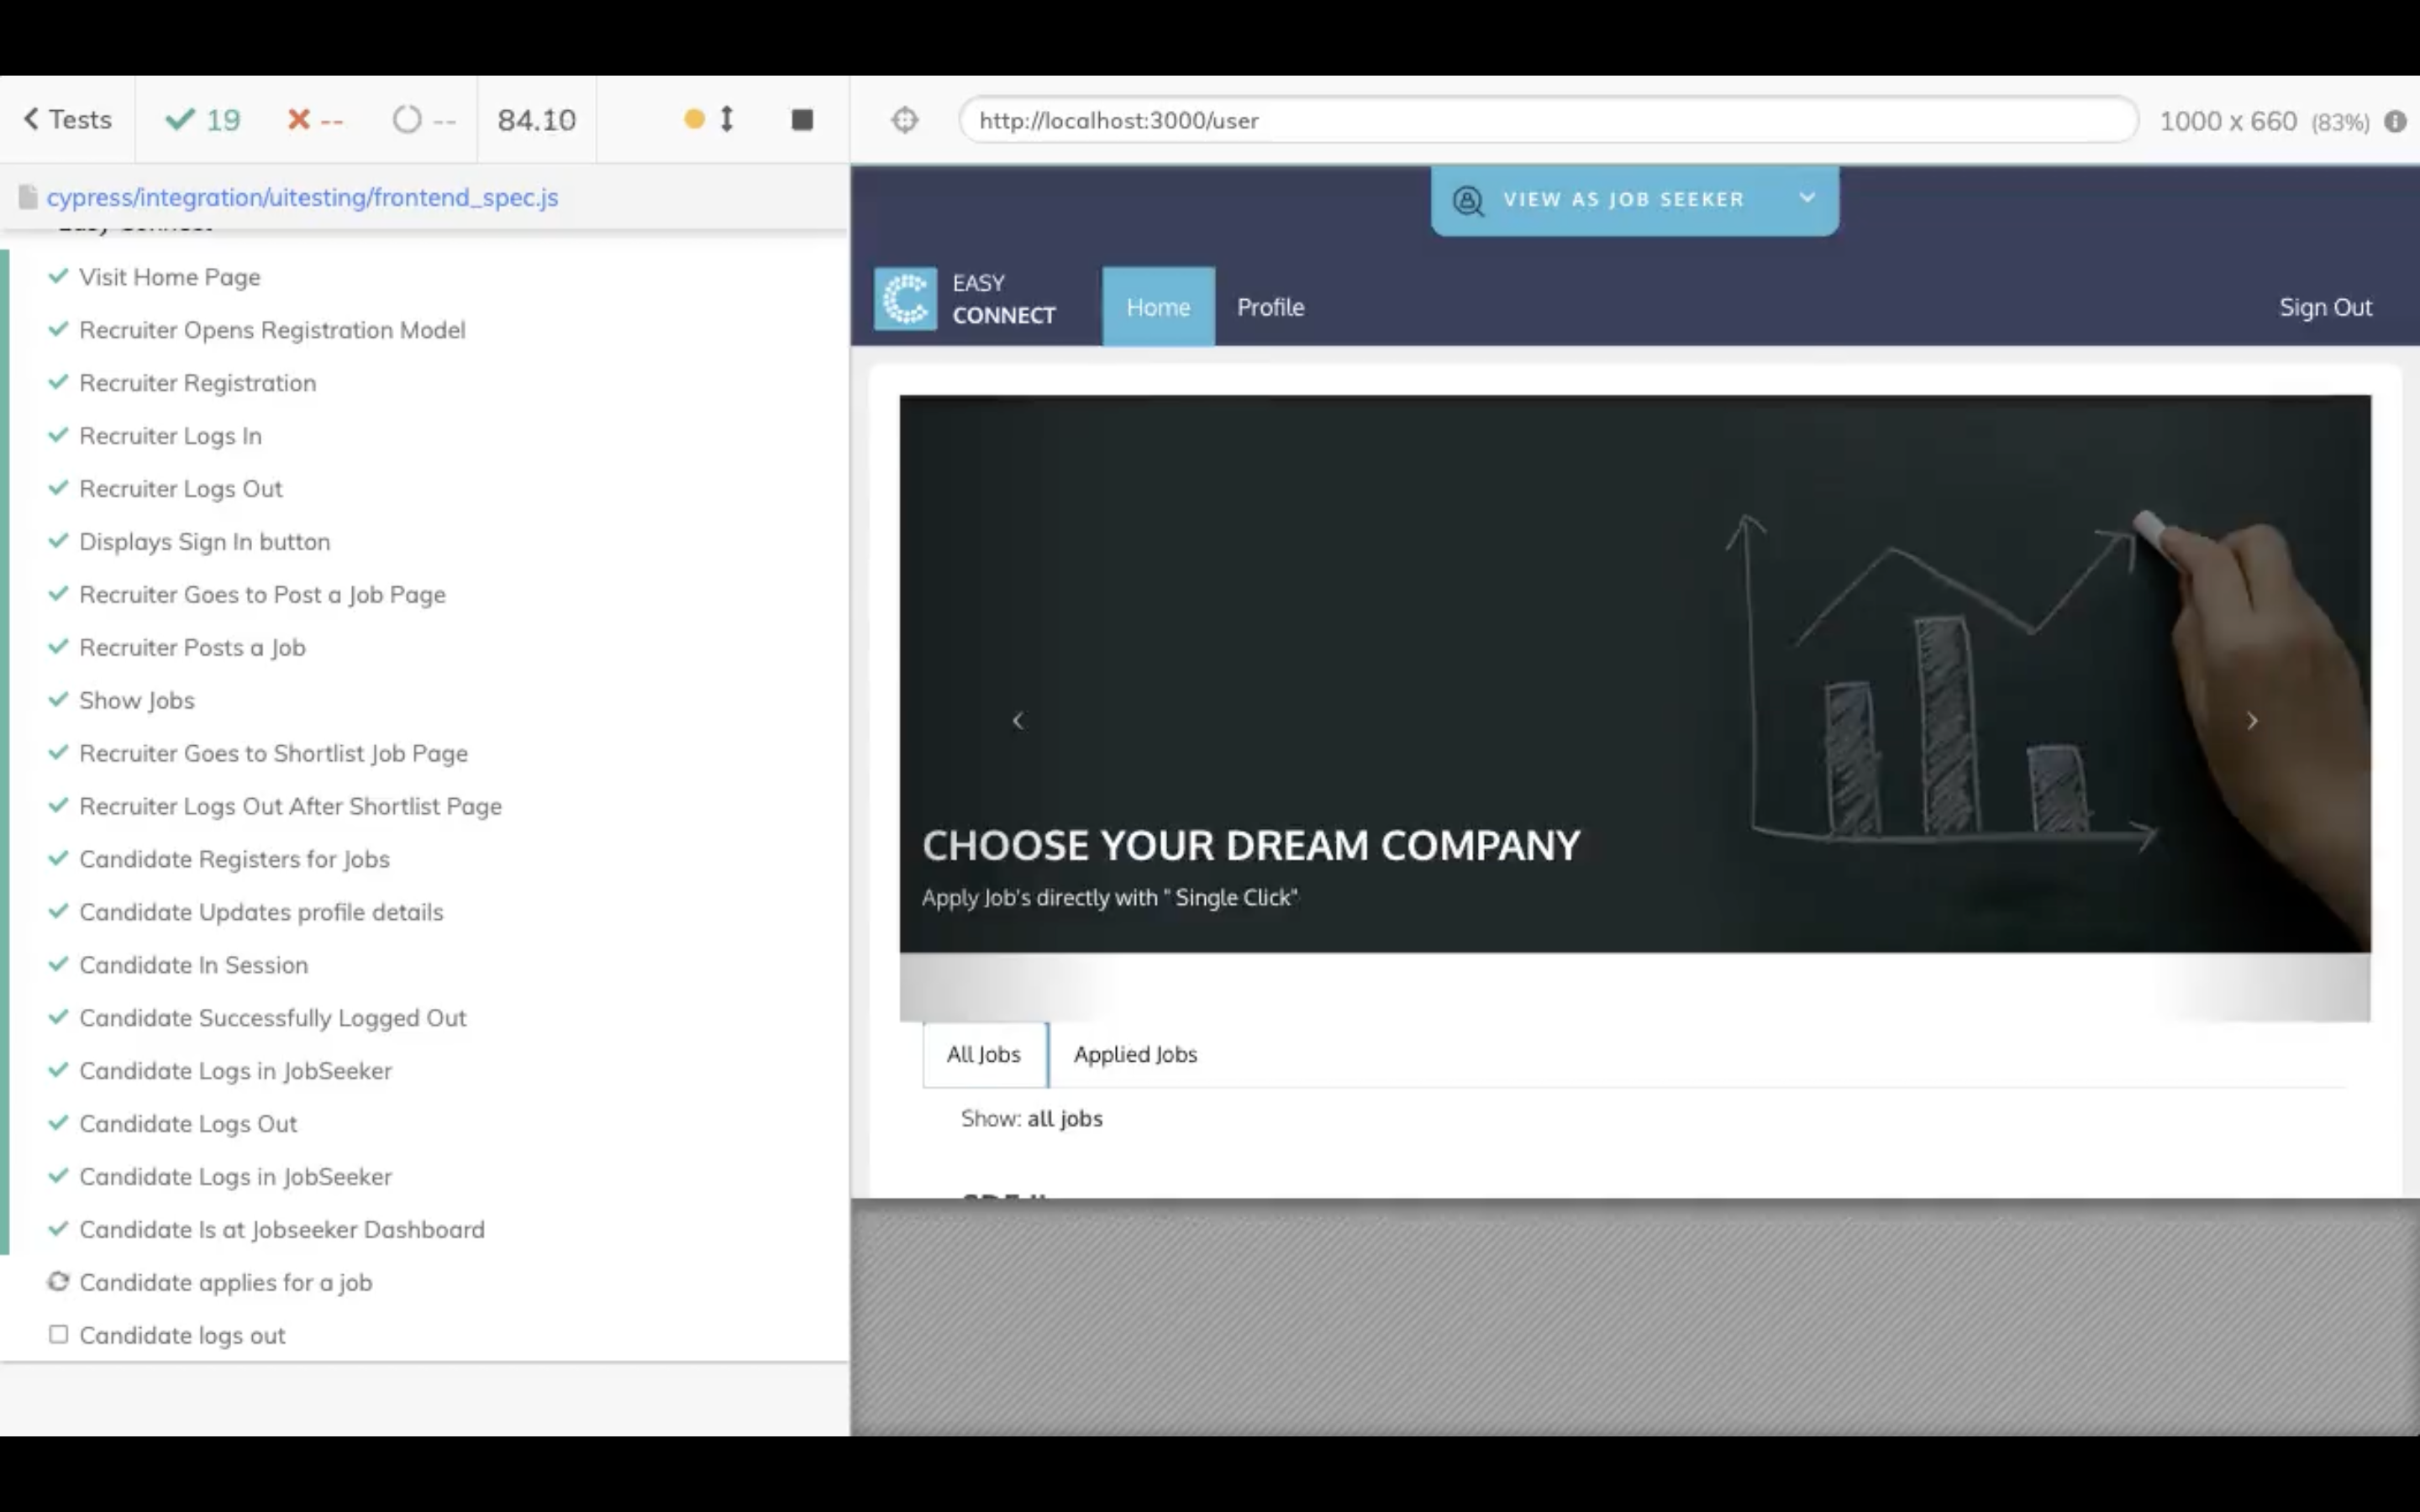Click the viewport info icon

[x=2395, y=121]
